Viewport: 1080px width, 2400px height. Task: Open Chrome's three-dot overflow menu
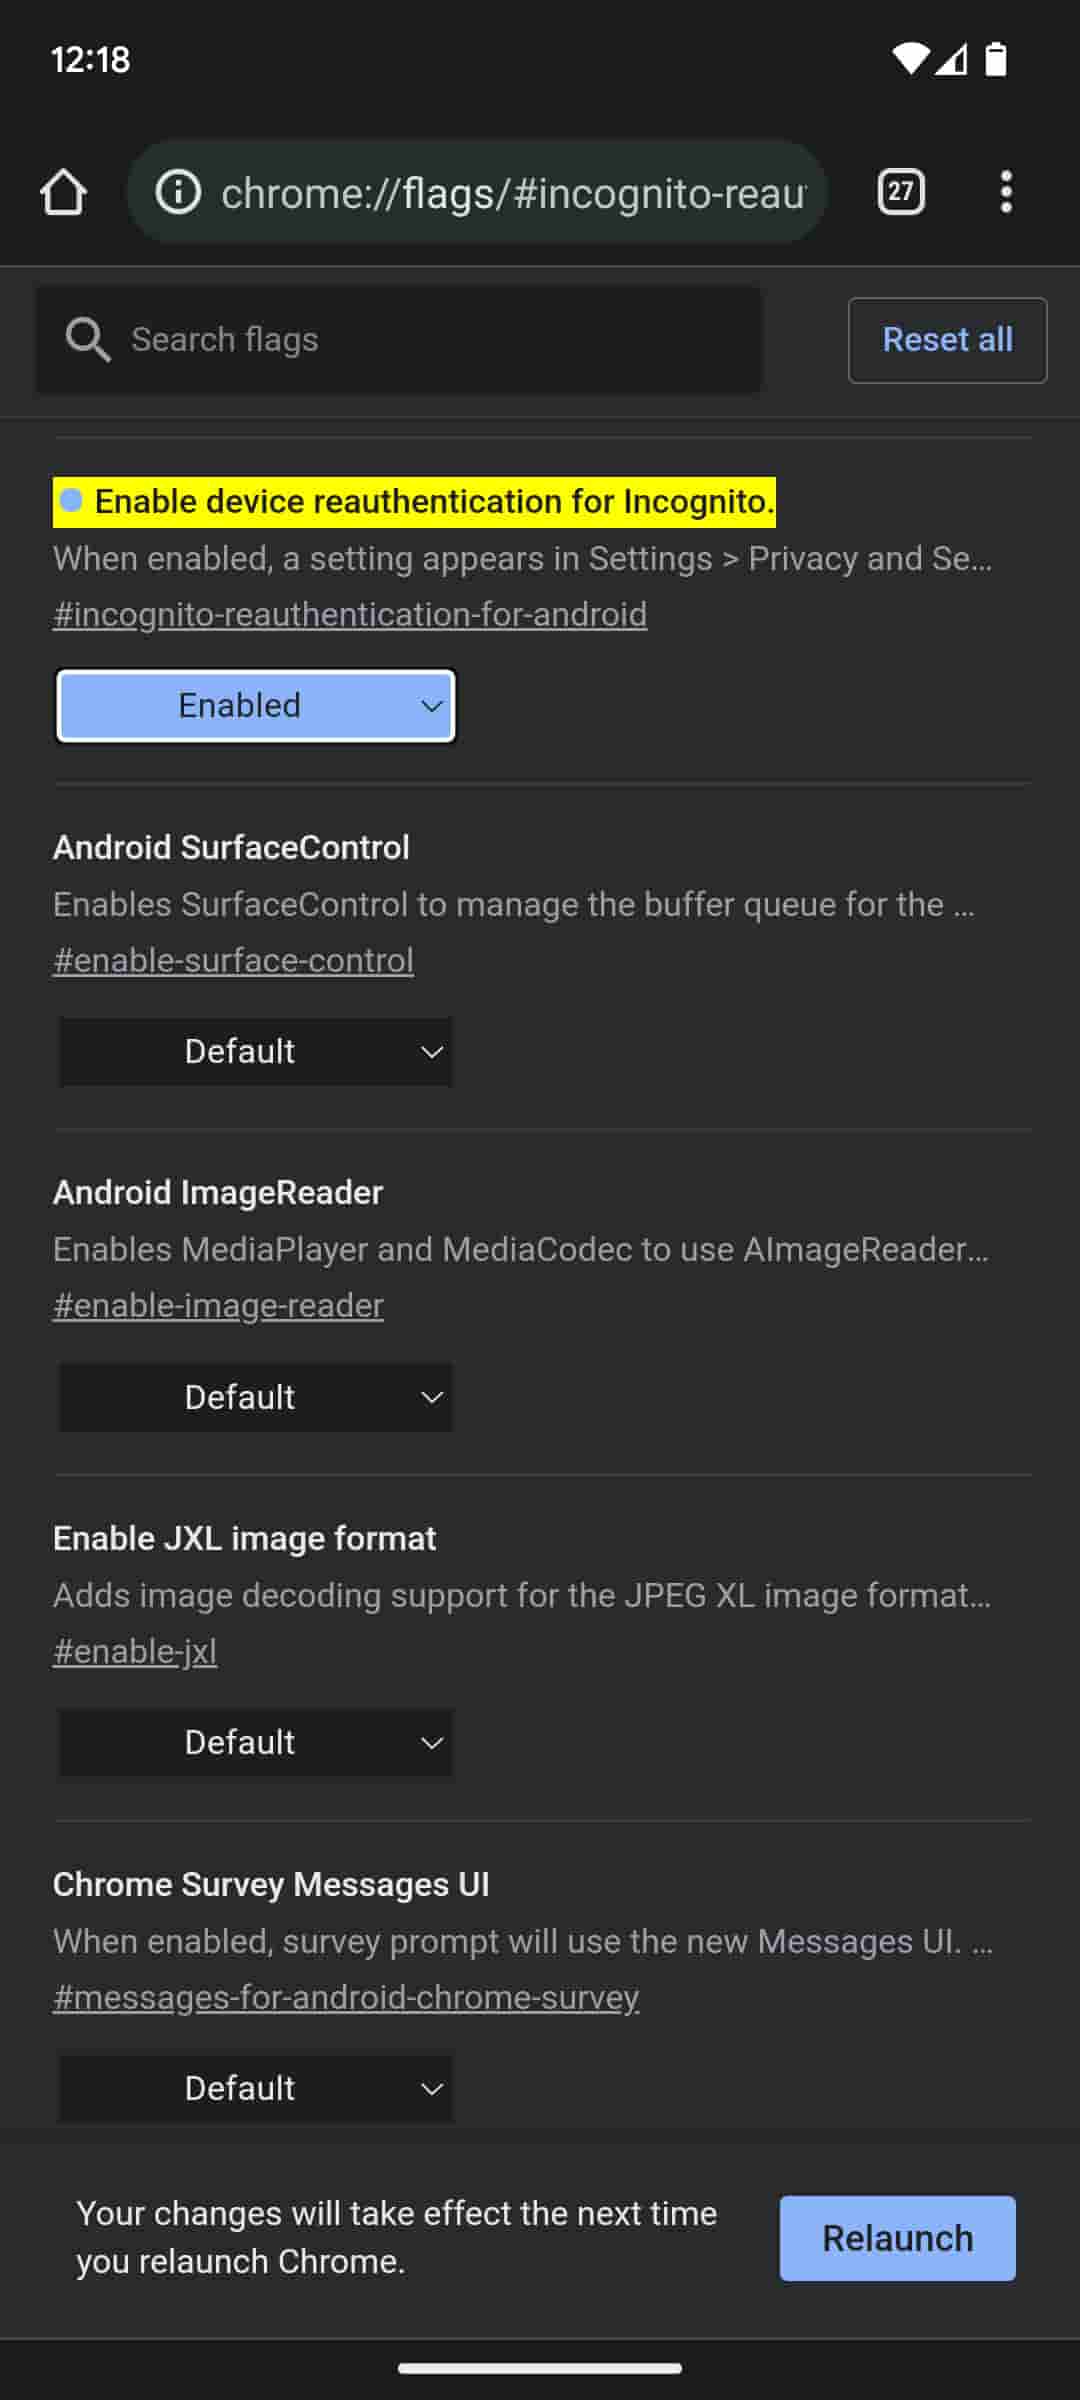(1006, 192)
